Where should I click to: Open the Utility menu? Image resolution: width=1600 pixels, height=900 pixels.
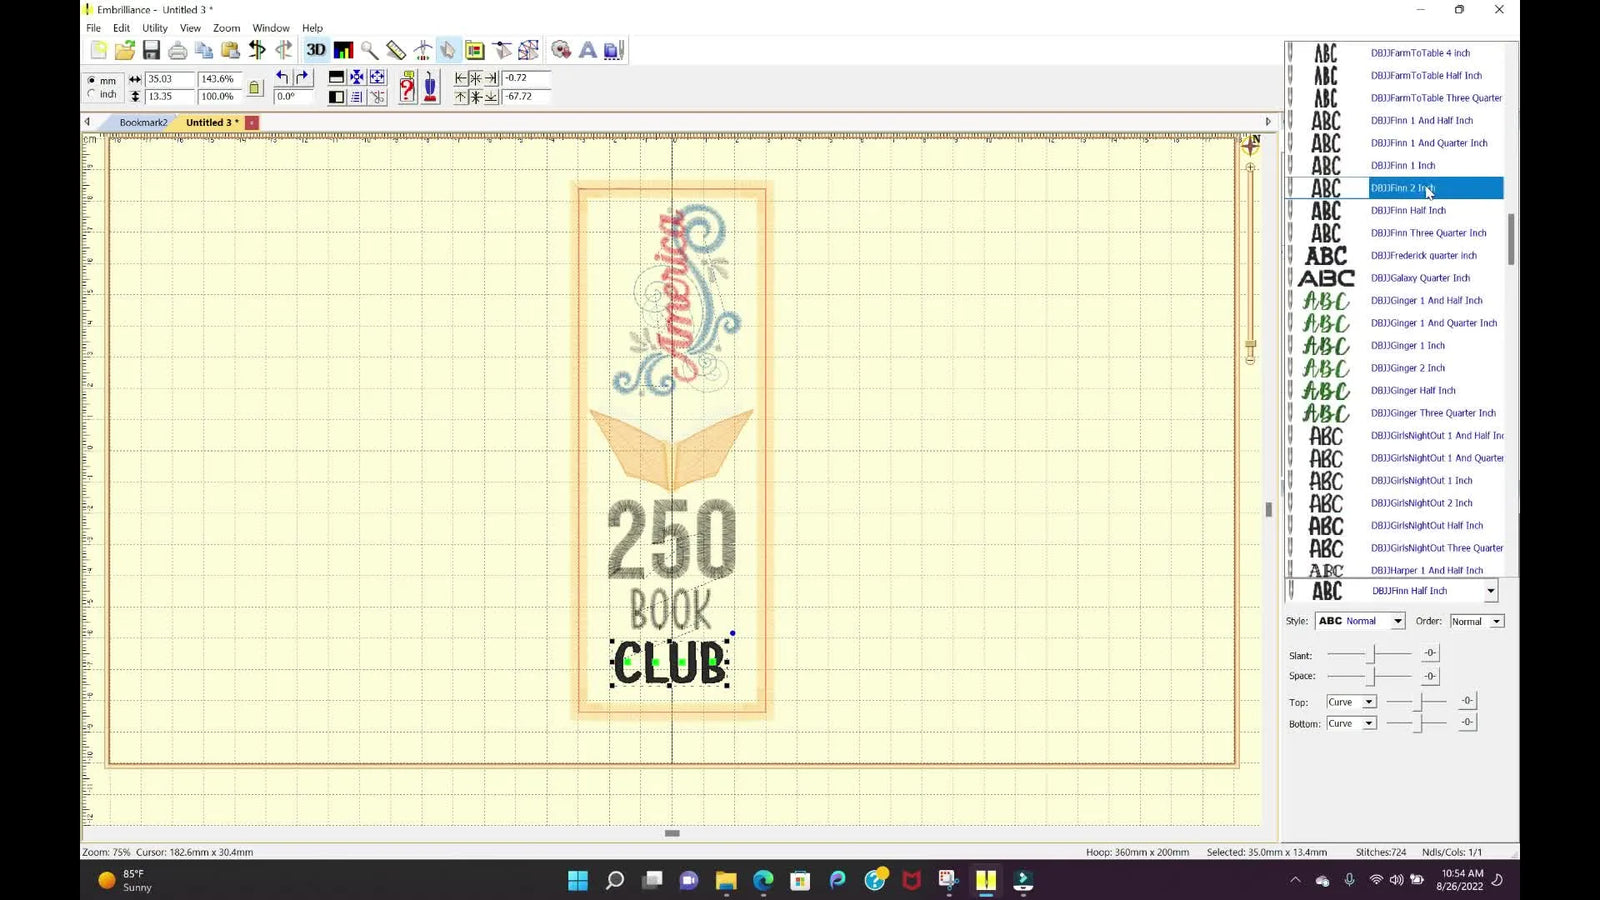tap(154, 27)
